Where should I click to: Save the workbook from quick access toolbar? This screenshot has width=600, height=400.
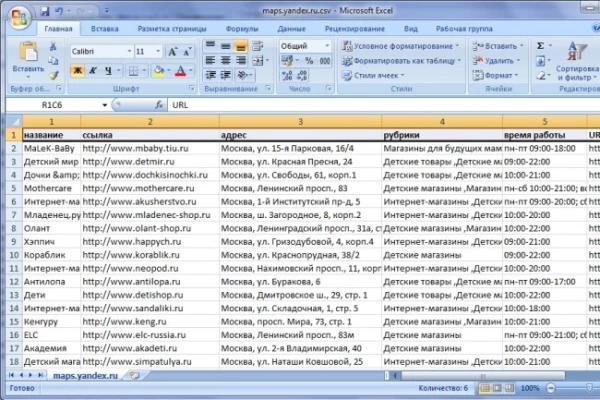coord(45,11)
